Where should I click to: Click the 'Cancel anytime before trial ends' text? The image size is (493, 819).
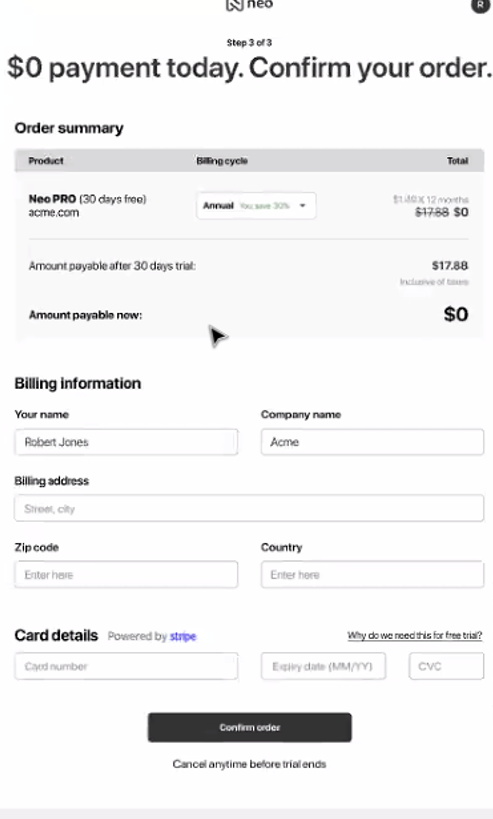[249, 764]
